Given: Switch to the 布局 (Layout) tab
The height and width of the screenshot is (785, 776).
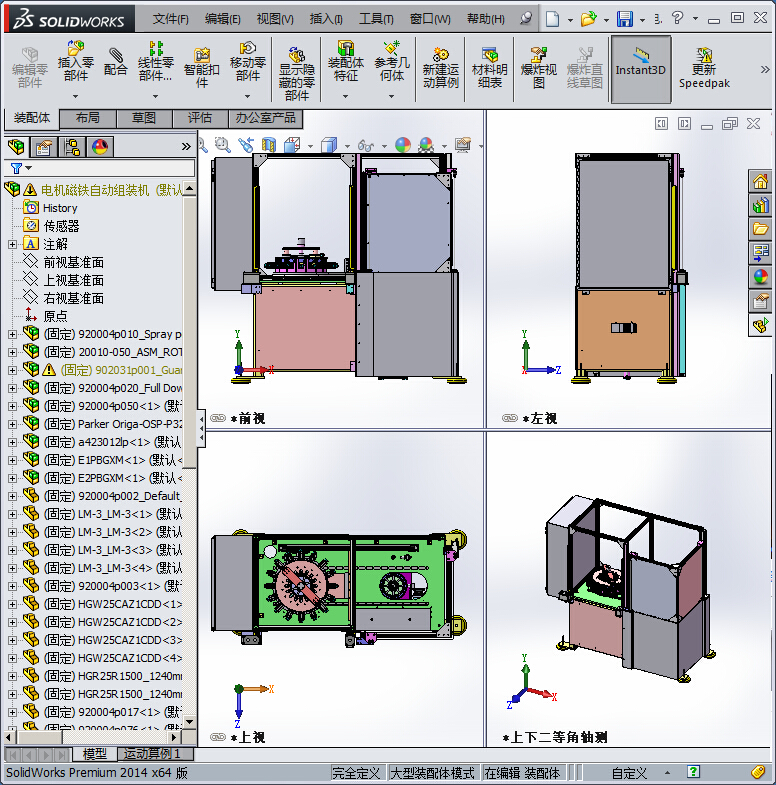Looking at the screenshot, I should [88, 118].
